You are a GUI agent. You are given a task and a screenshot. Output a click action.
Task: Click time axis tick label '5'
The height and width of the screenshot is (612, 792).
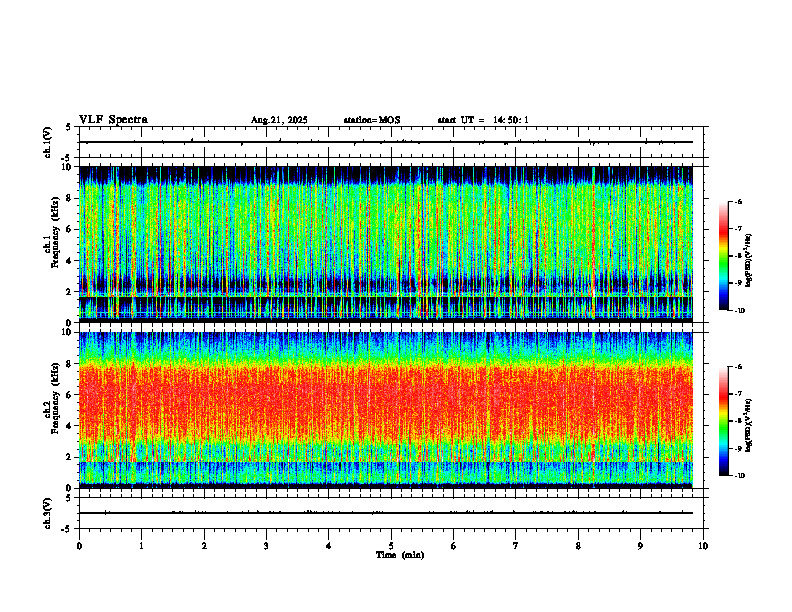click(391, 546)
